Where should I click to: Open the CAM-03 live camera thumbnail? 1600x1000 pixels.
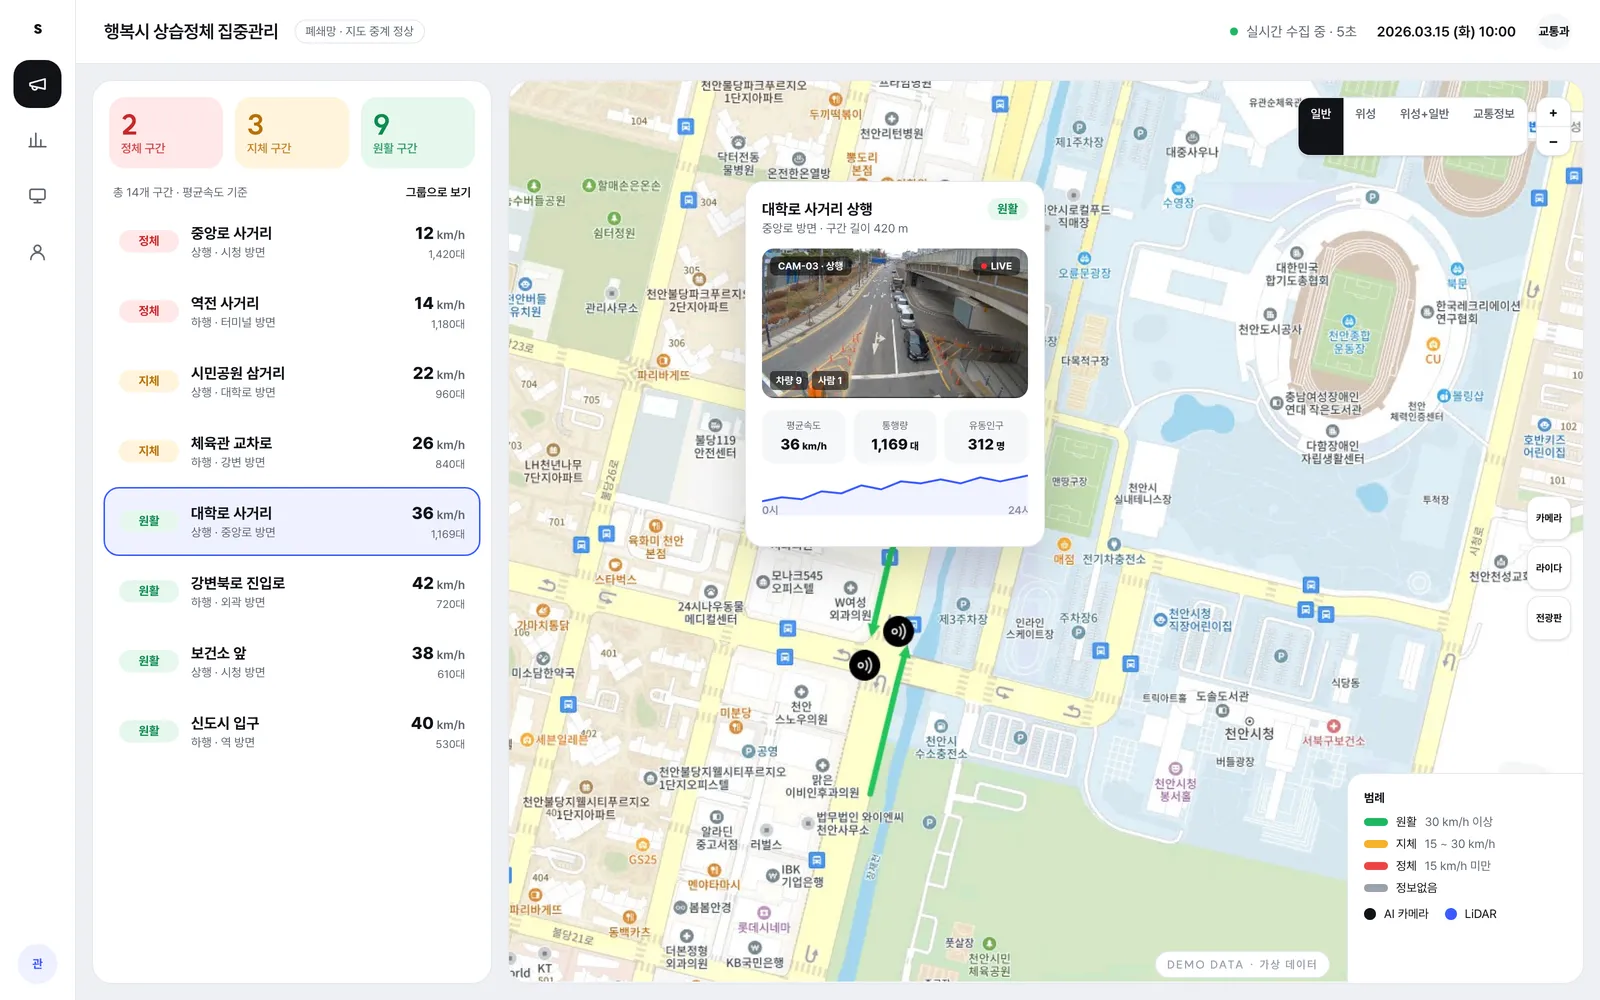point(895,323)
